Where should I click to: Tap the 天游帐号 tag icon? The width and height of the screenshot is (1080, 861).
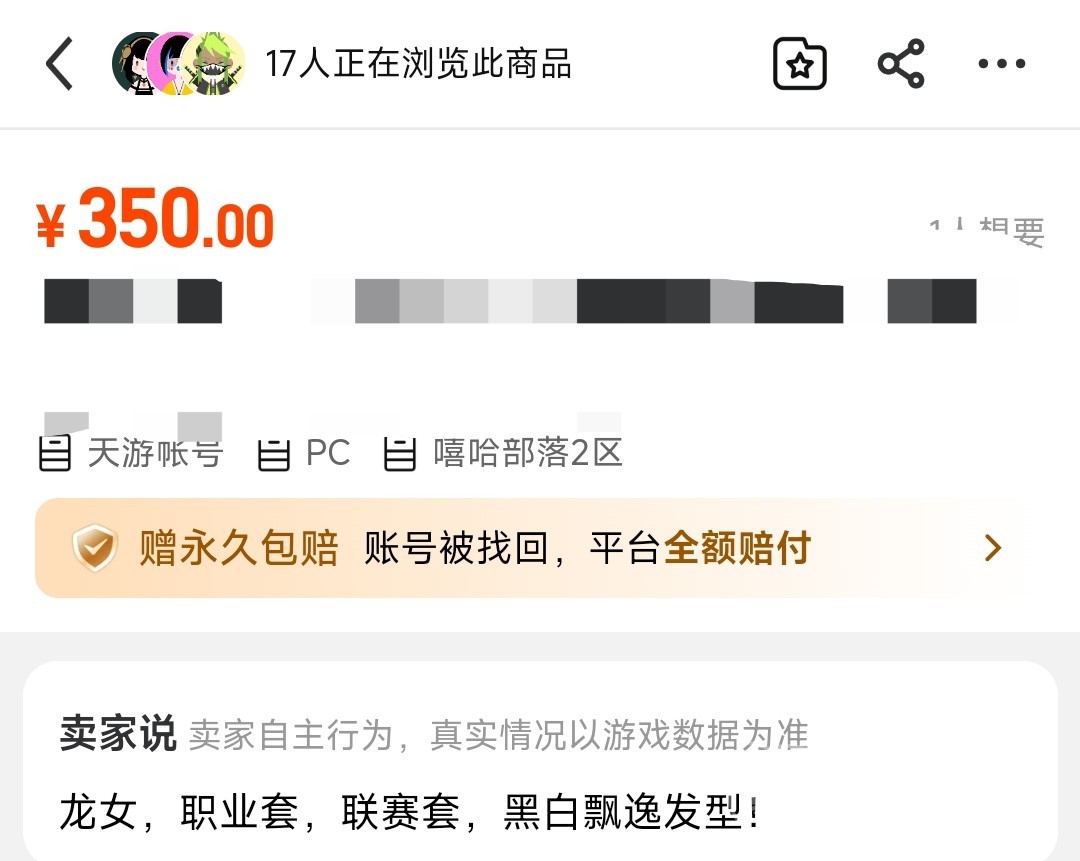click(55, 453)
